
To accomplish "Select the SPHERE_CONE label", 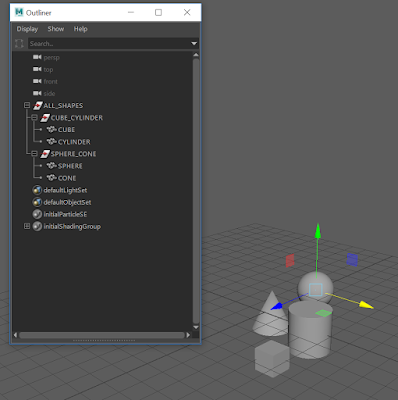I will click(73, 154).
